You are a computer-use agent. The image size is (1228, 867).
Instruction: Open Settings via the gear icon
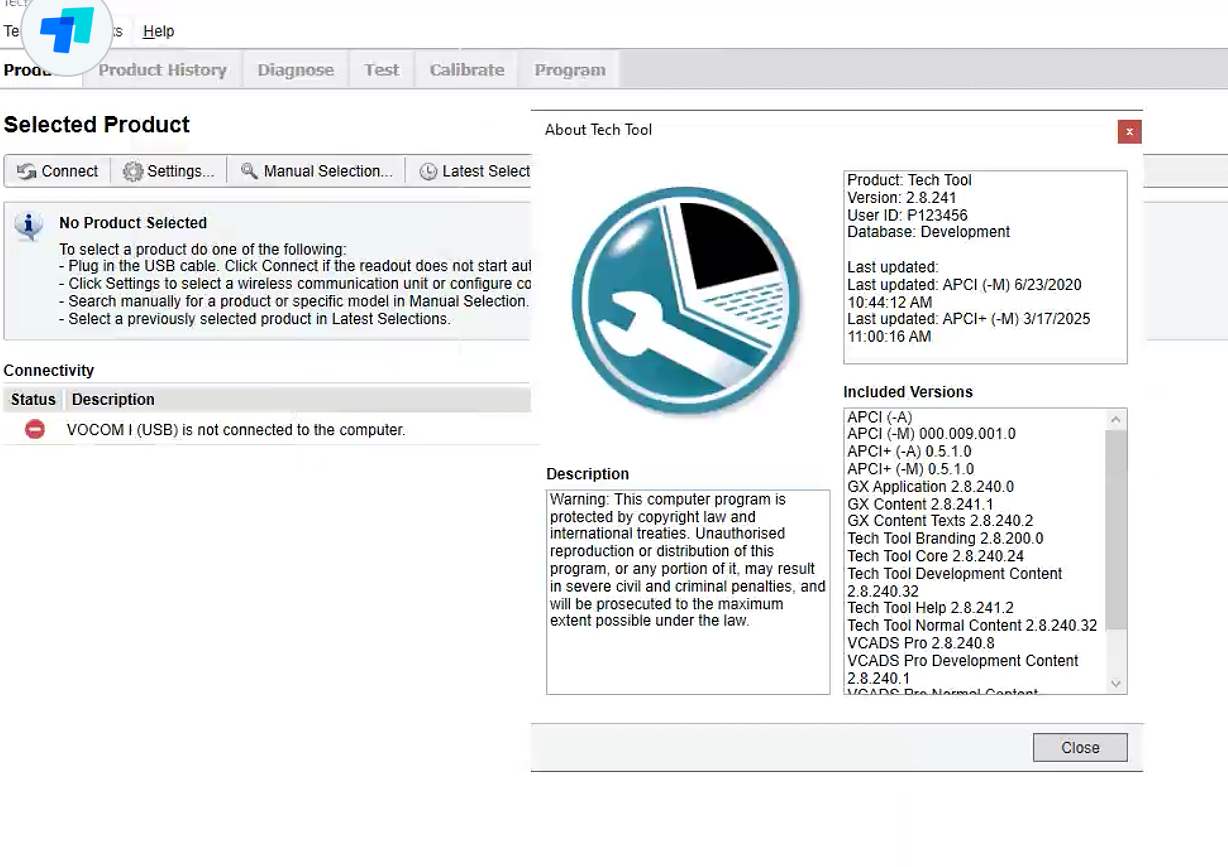point(131,171)
